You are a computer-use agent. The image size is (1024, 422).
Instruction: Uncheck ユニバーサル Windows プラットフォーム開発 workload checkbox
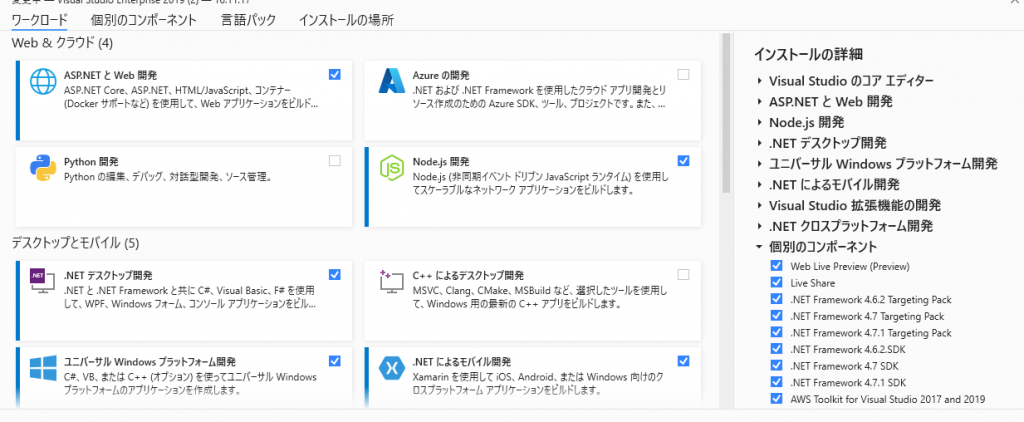[335, 361]
